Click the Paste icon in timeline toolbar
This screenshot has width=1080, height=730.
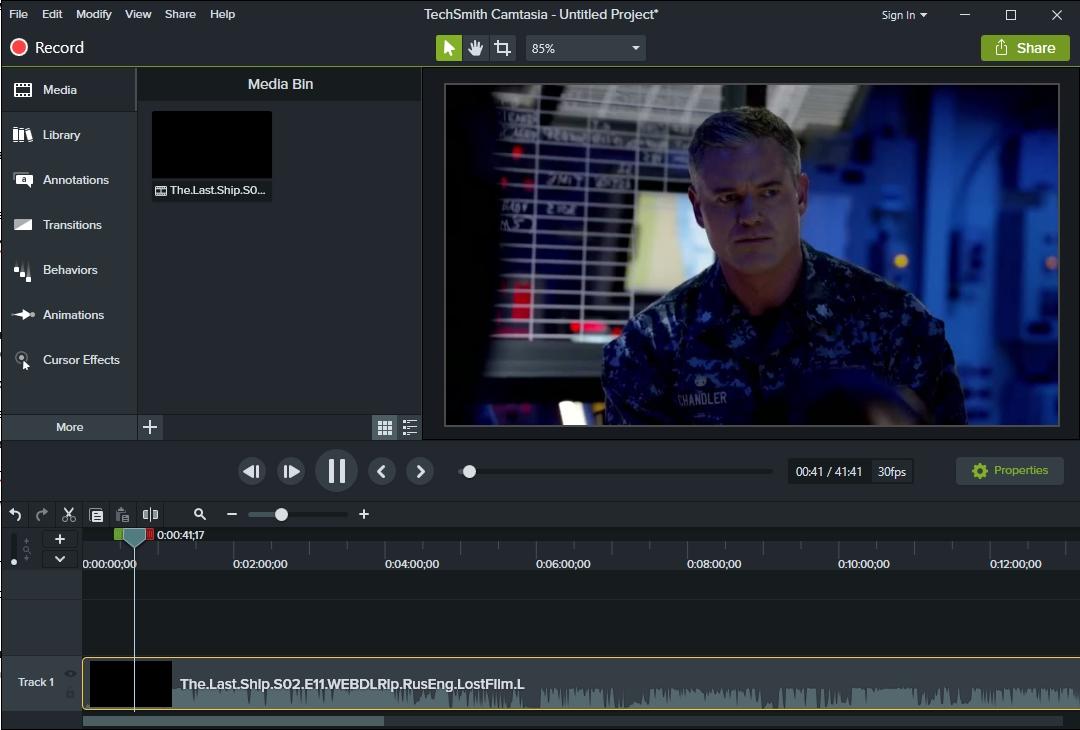click(123, 514)
